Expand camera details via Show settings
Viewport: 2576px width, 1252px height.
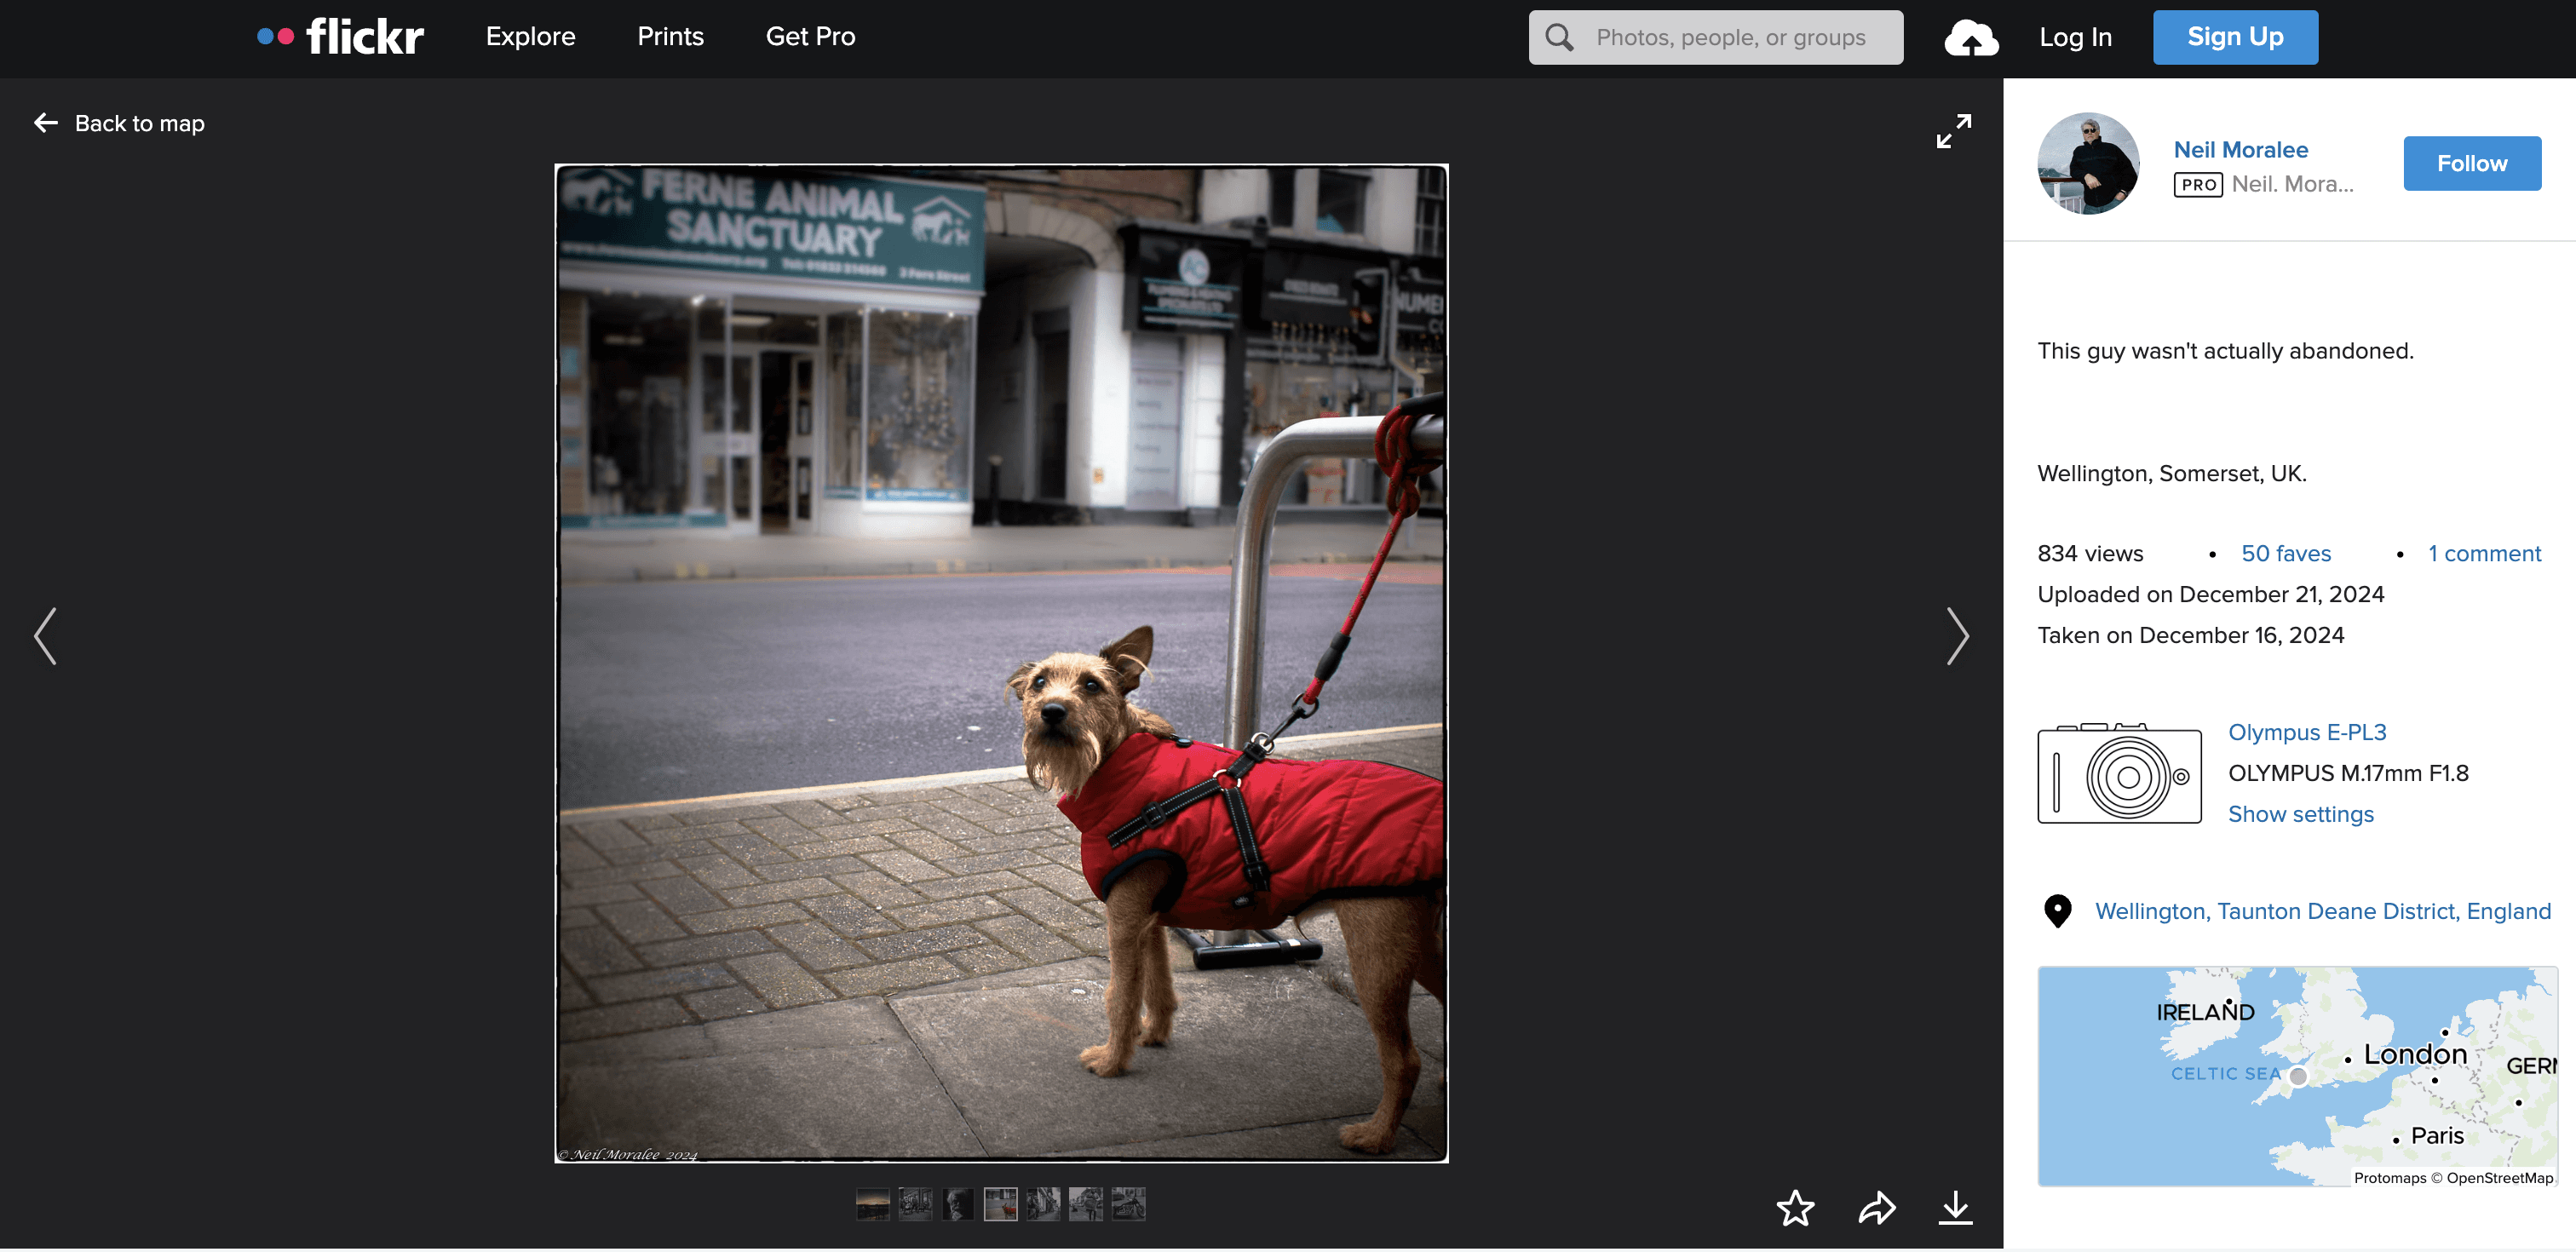[2300, 814]
